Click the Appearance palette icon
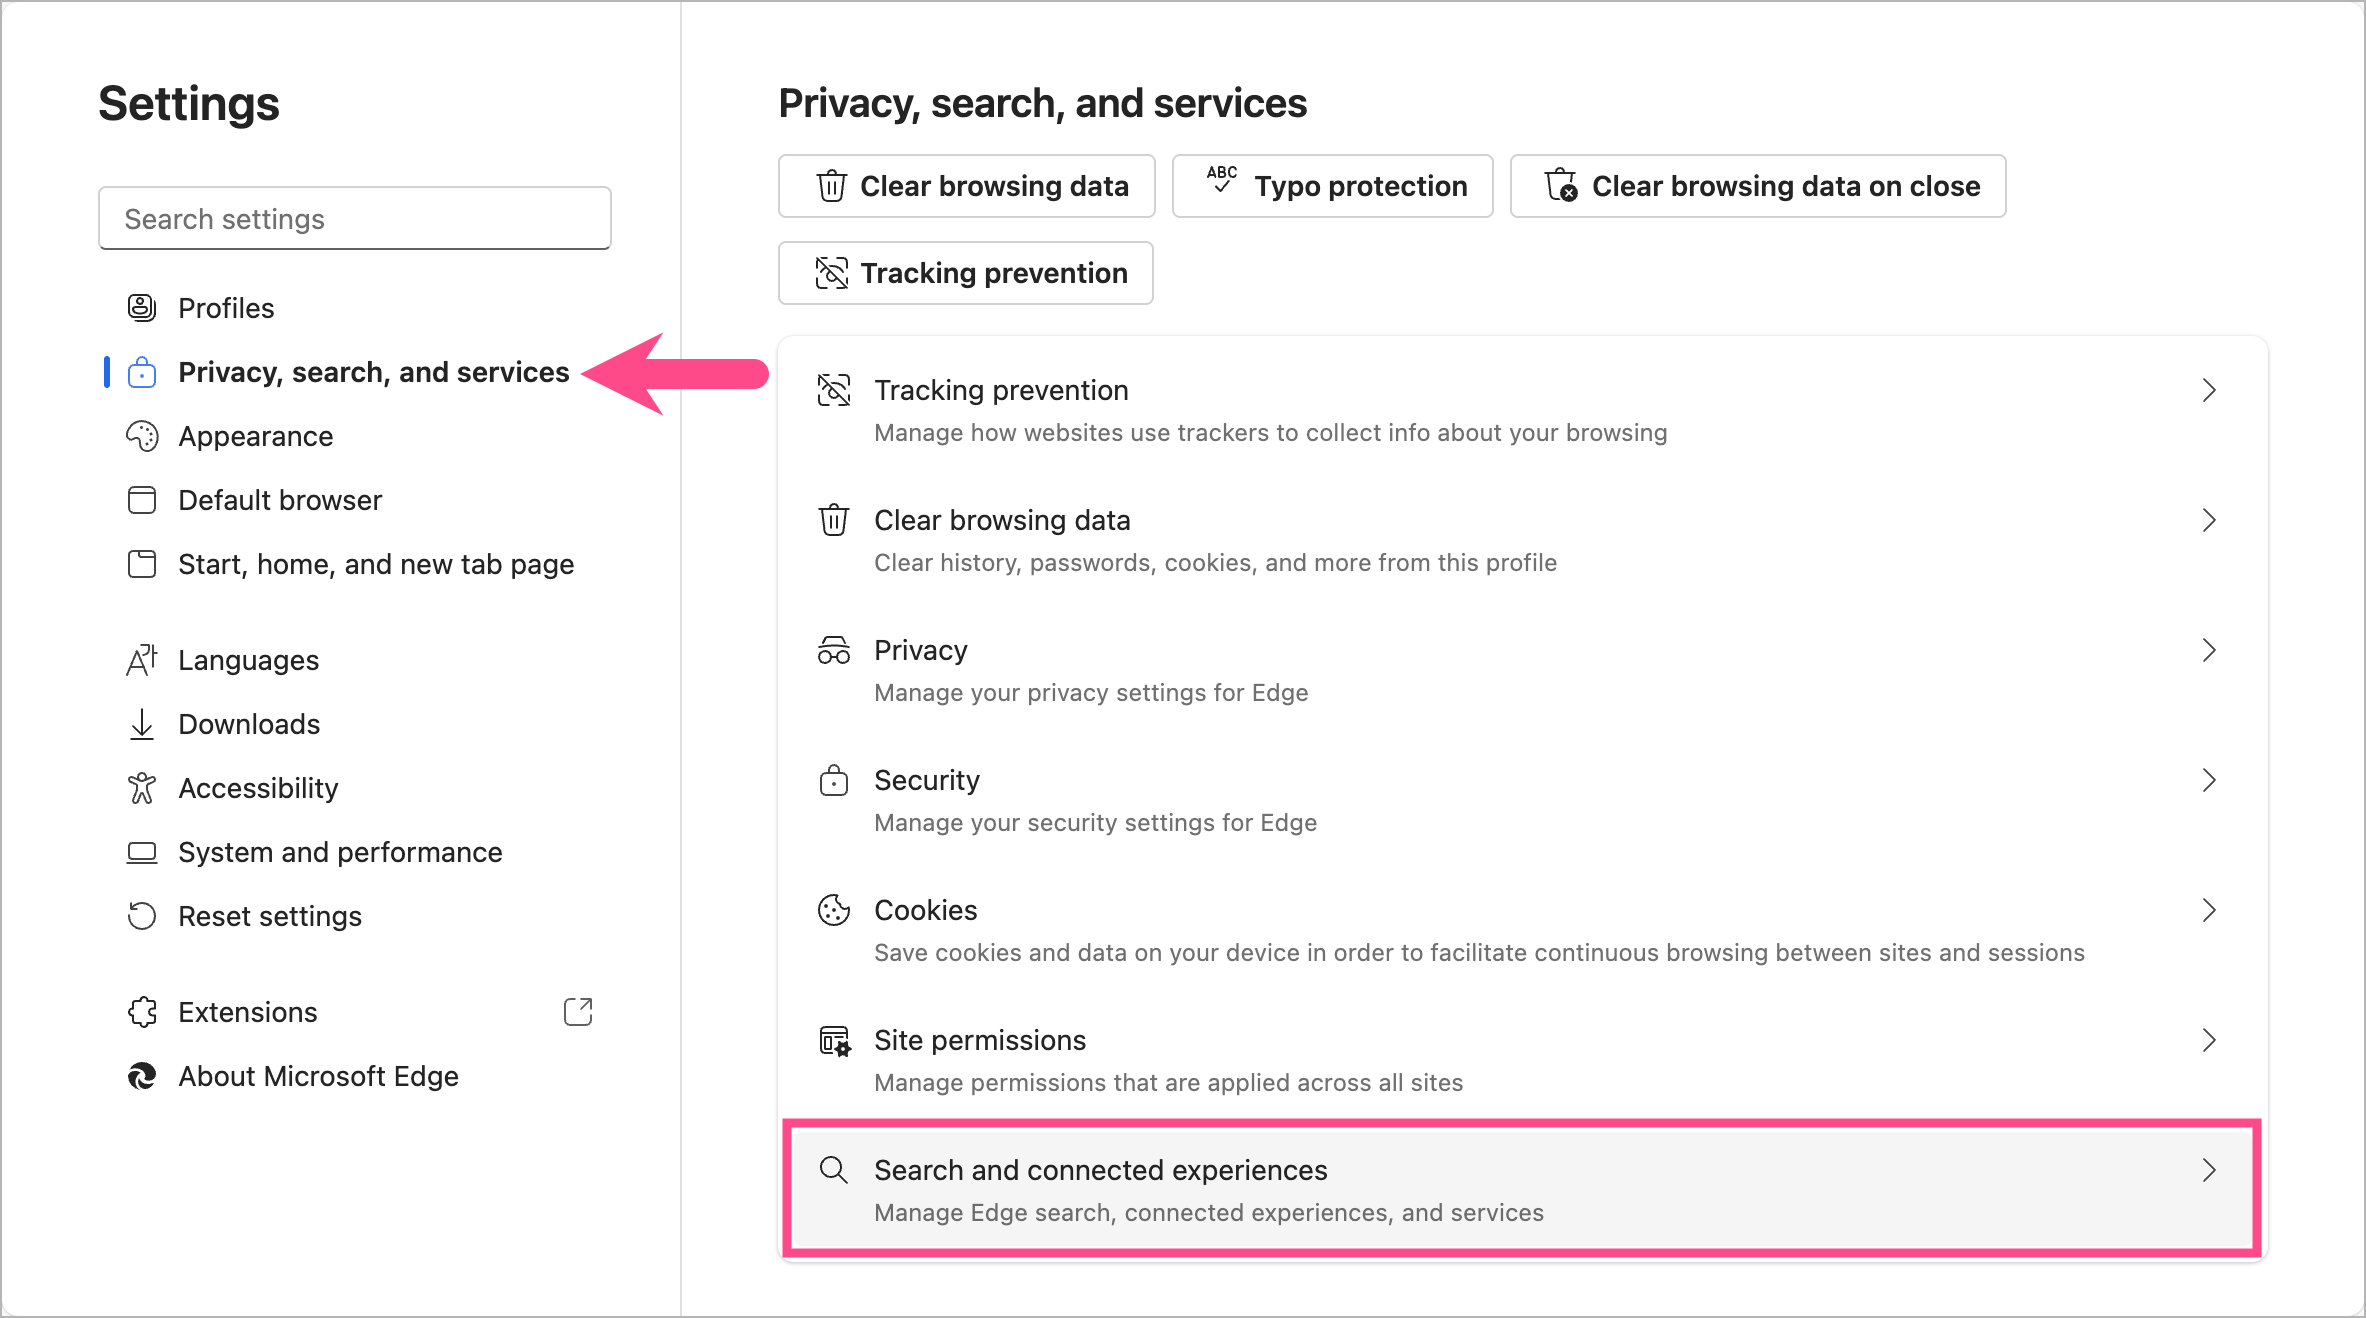Viewport: 2366px width, 1318px height. tap(143, 436)
